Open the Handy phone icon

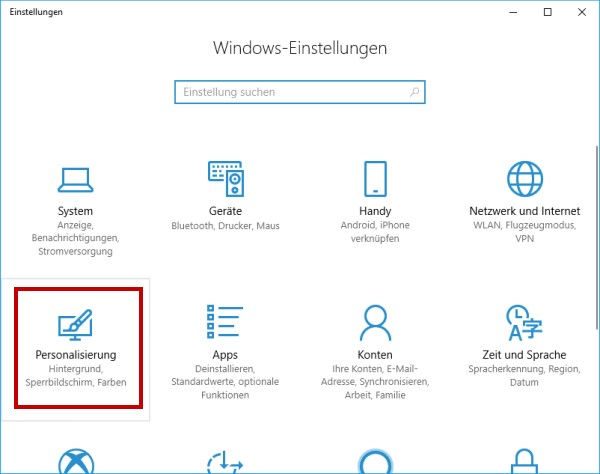point(375,179)
